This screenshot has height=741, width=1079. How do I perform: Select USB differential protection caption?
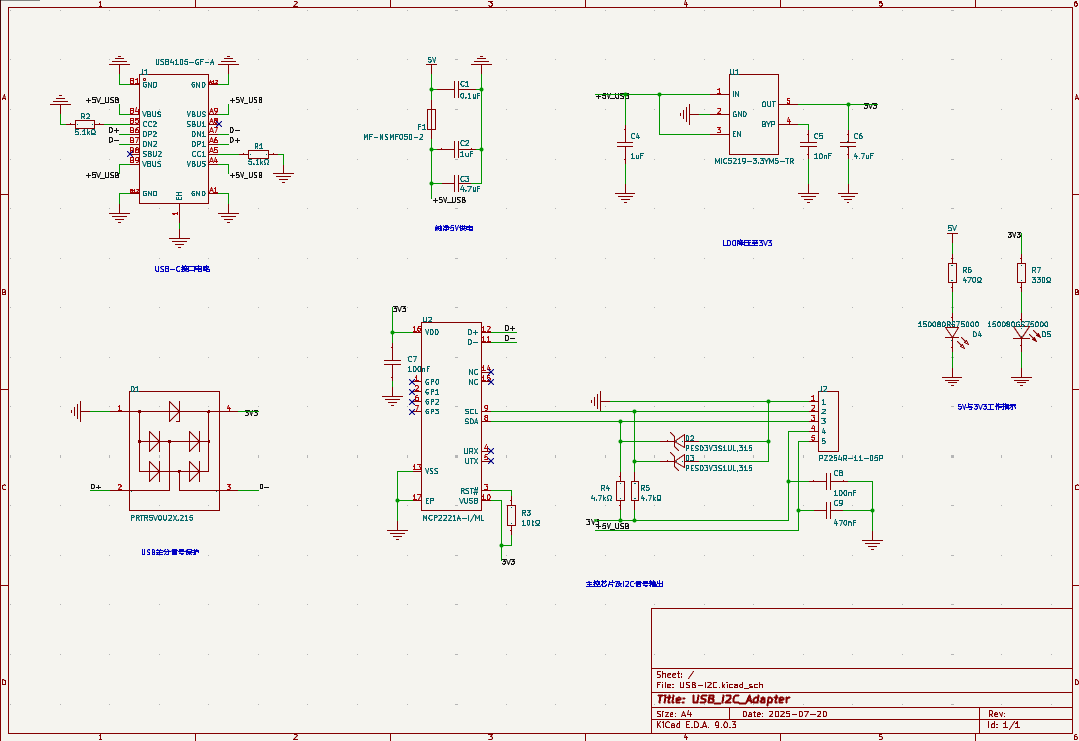pos(170,552)
